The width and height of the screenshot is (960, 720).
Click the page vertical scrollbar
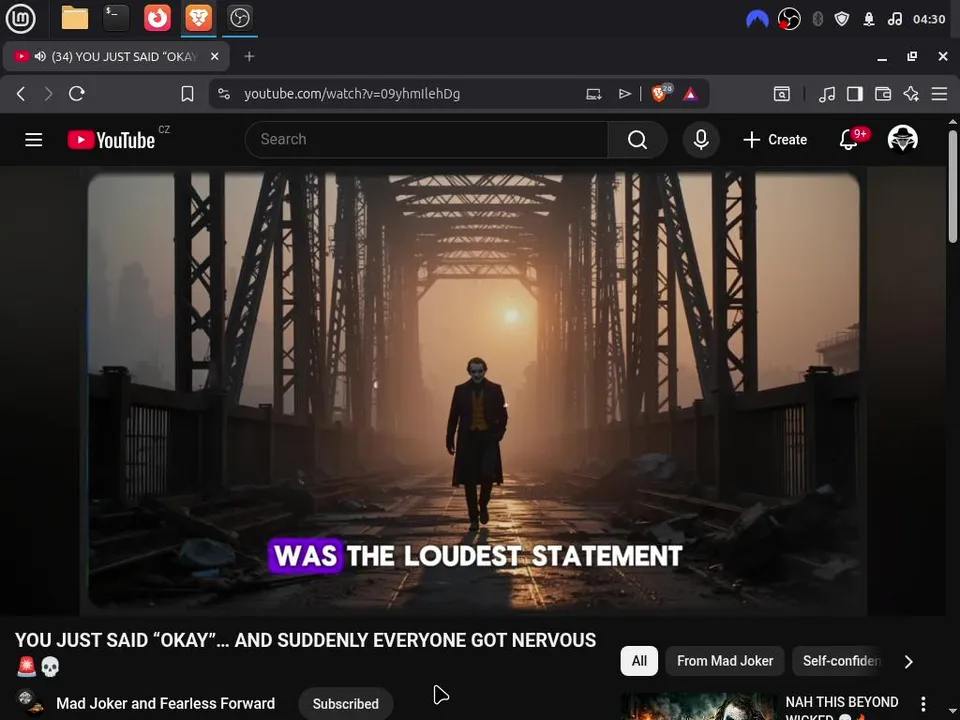[953, 187]
